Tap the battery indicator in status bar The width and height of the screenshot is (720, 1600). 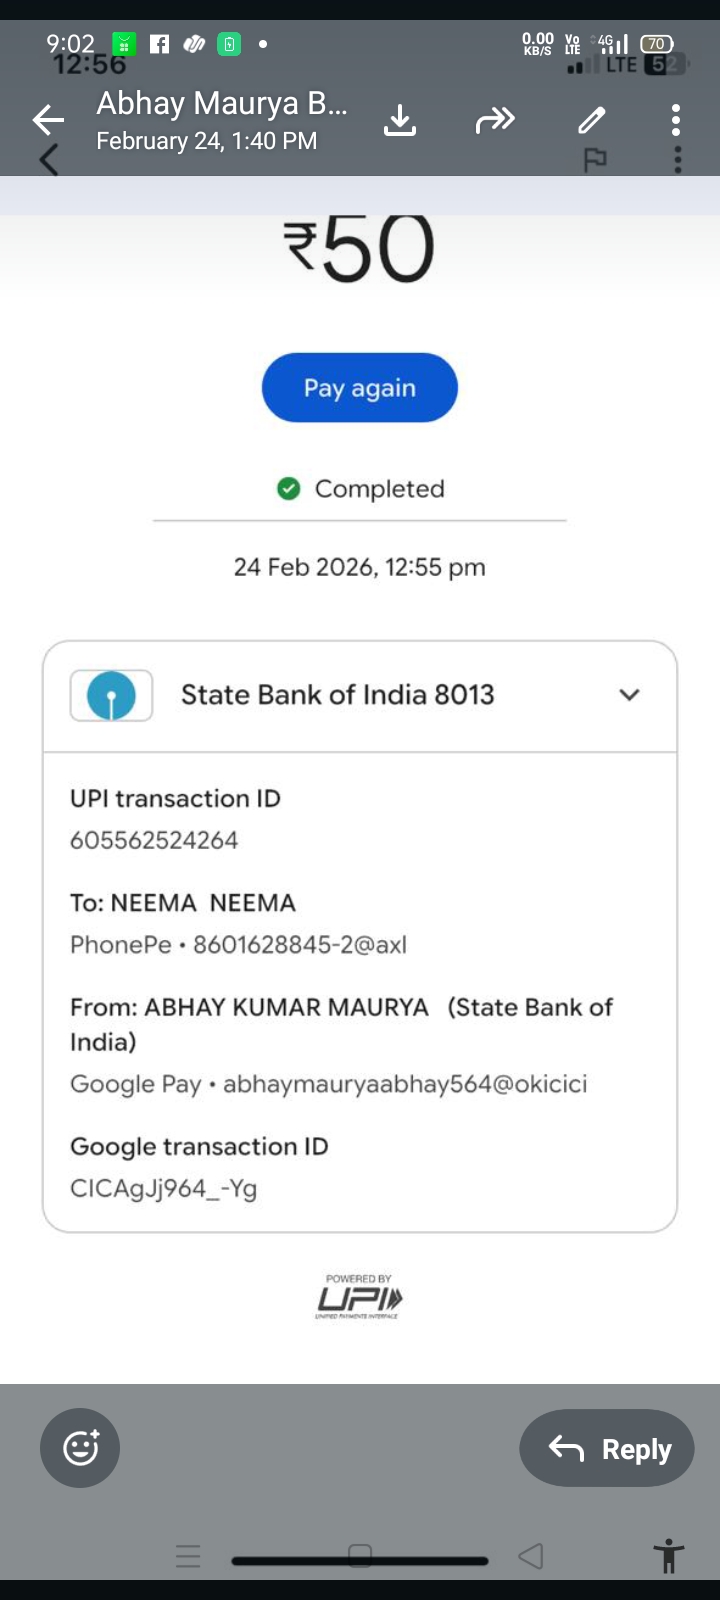tap(656, 44)
